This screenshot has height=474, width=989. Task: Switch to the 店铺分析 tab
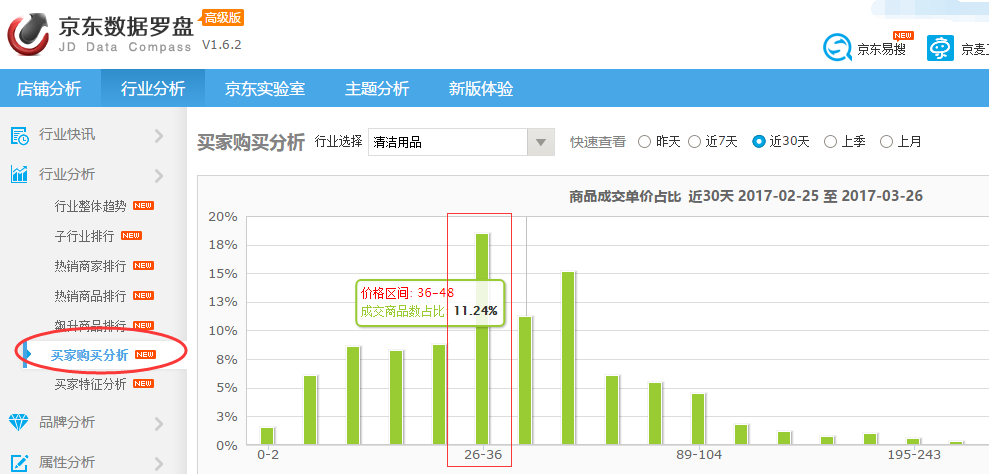pos(49,88)
